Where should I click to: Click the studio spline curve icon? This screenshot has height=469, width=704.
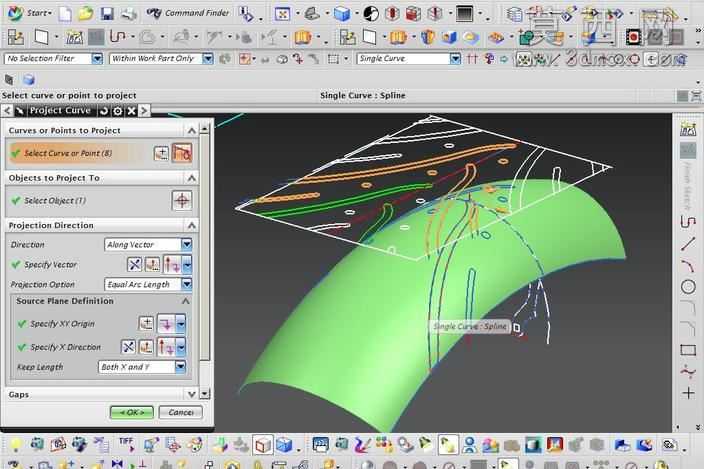(118, 37)
